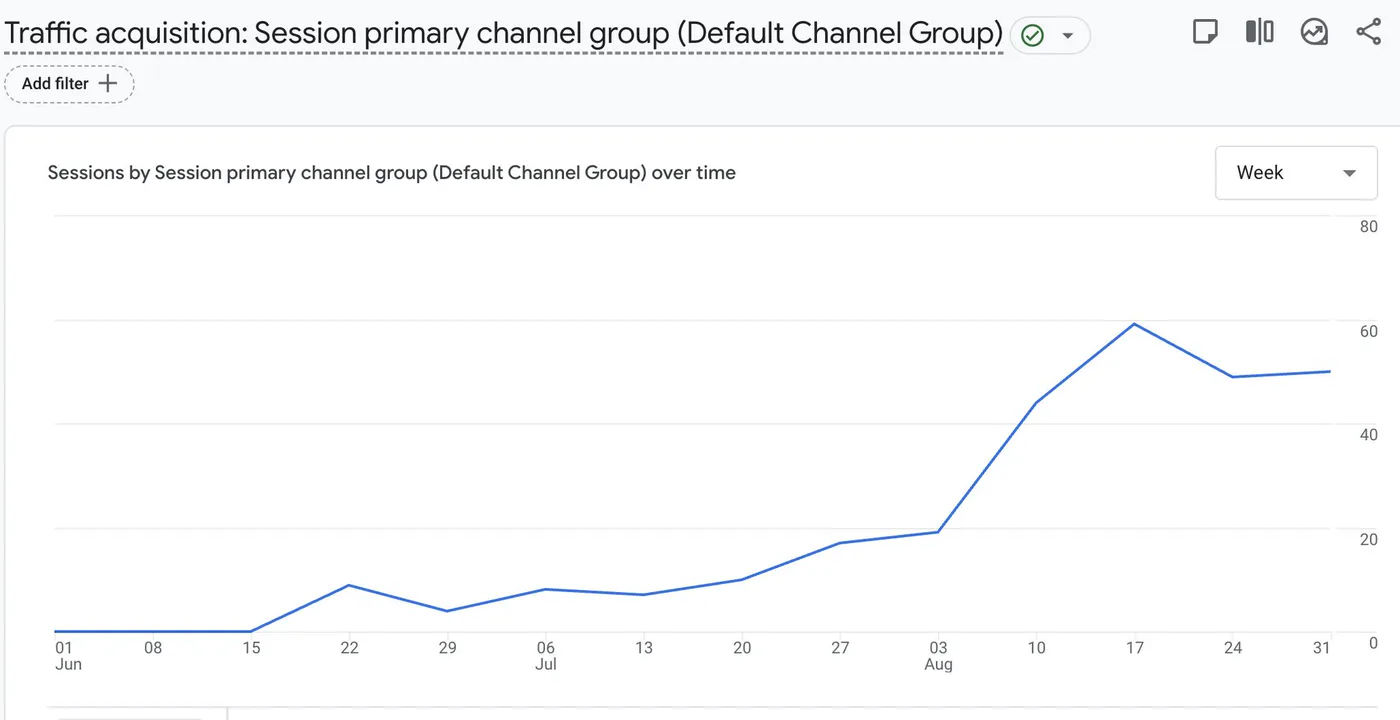Click the edit comparisons icon
Viewport: 1400px width, 720px height.
tap(1260, 32)
